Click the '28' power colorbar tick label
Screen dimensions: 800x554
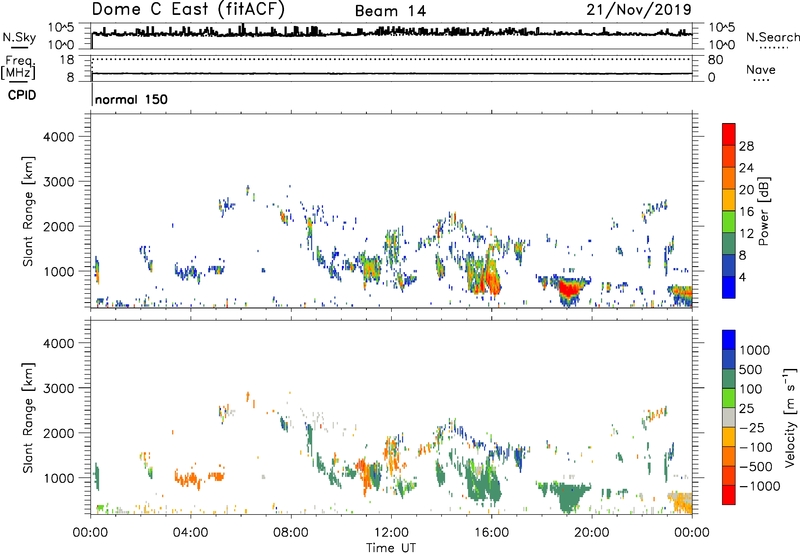[746, 146]
